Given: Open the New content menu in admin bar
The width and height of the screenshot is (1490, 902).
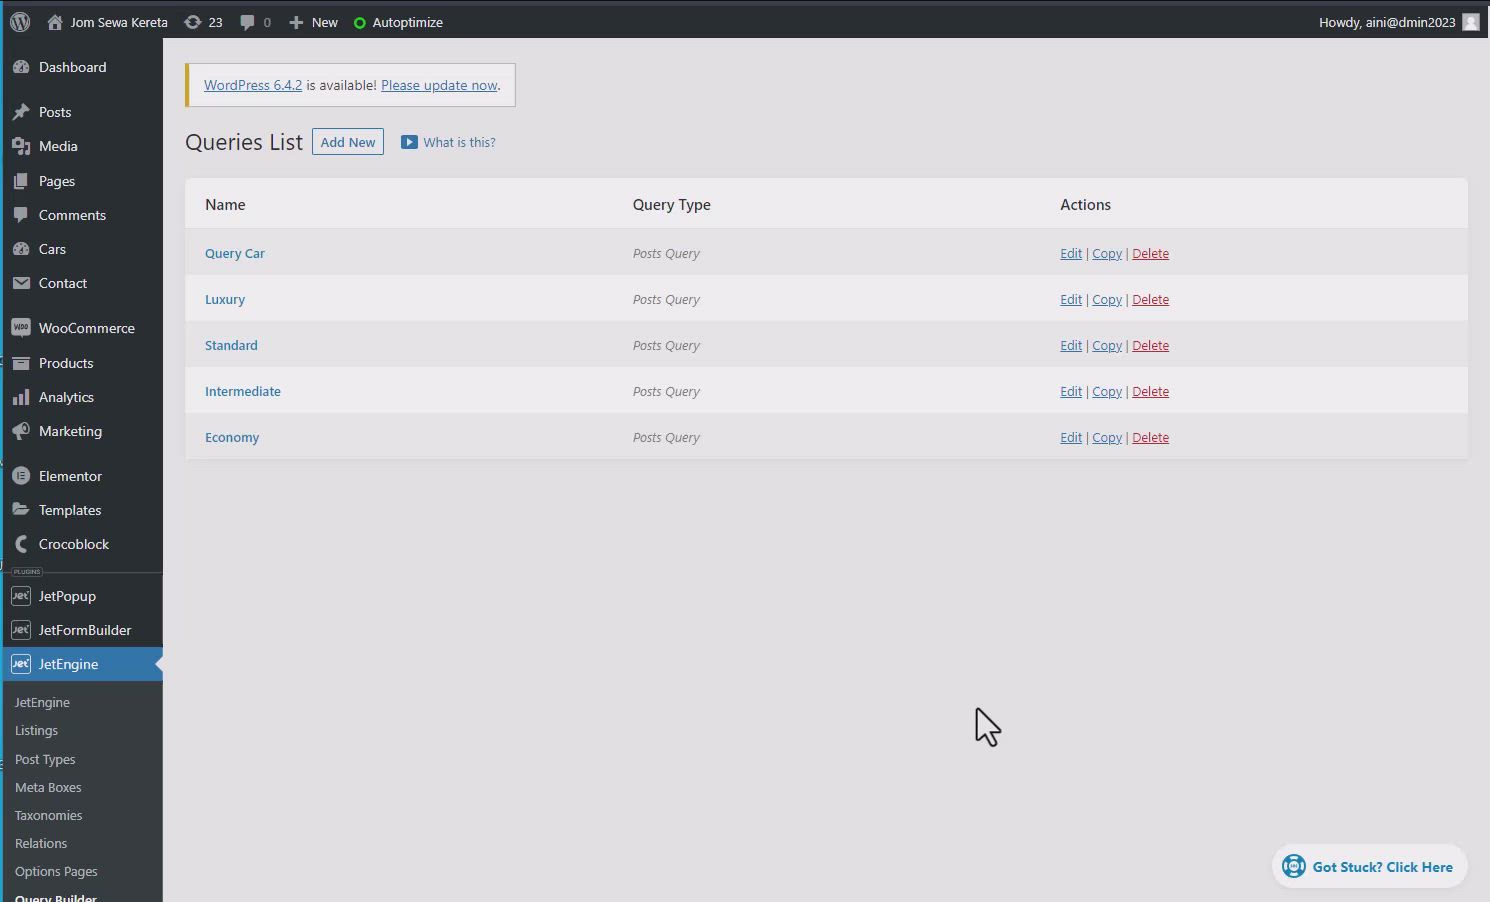Looking at the screenshot, I should (x=313, y=22).
